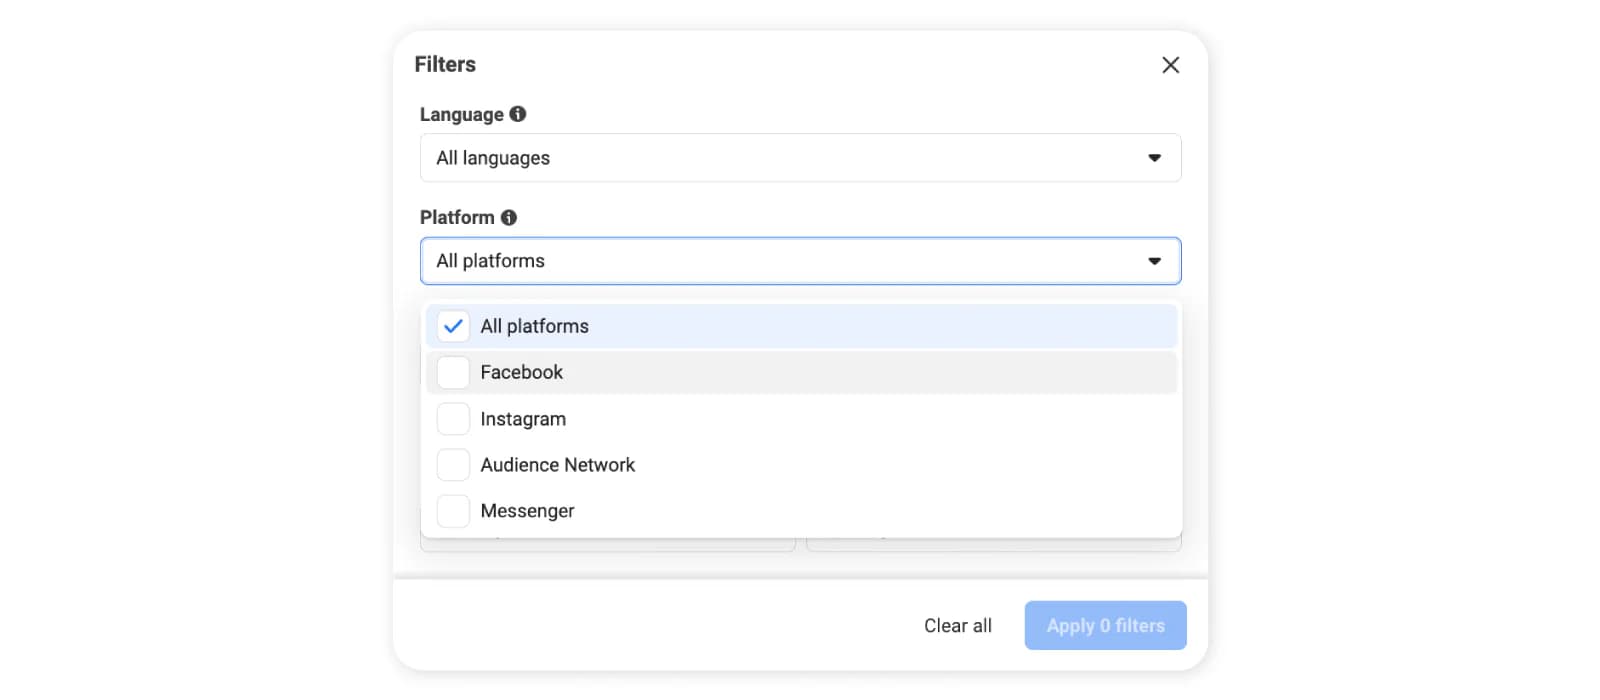Screen dimensions: 1600x700
Task: Check the Instagram checkbox
Action: click(x=453, y=419)
